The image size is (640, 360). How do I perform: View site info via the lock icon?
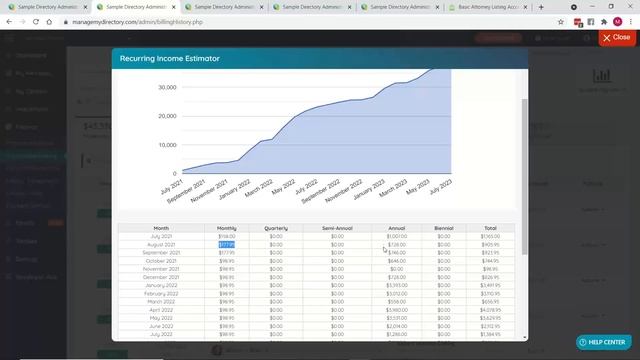click(65, 22)
